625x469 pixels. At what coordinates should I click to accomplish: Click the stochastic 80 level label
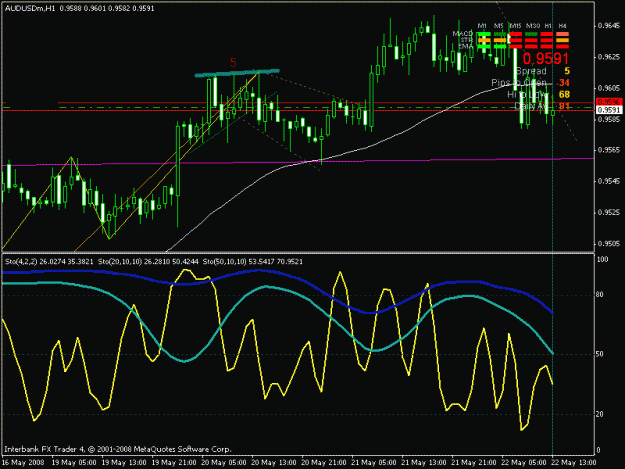pyautogui.click(x=599, y=295)
